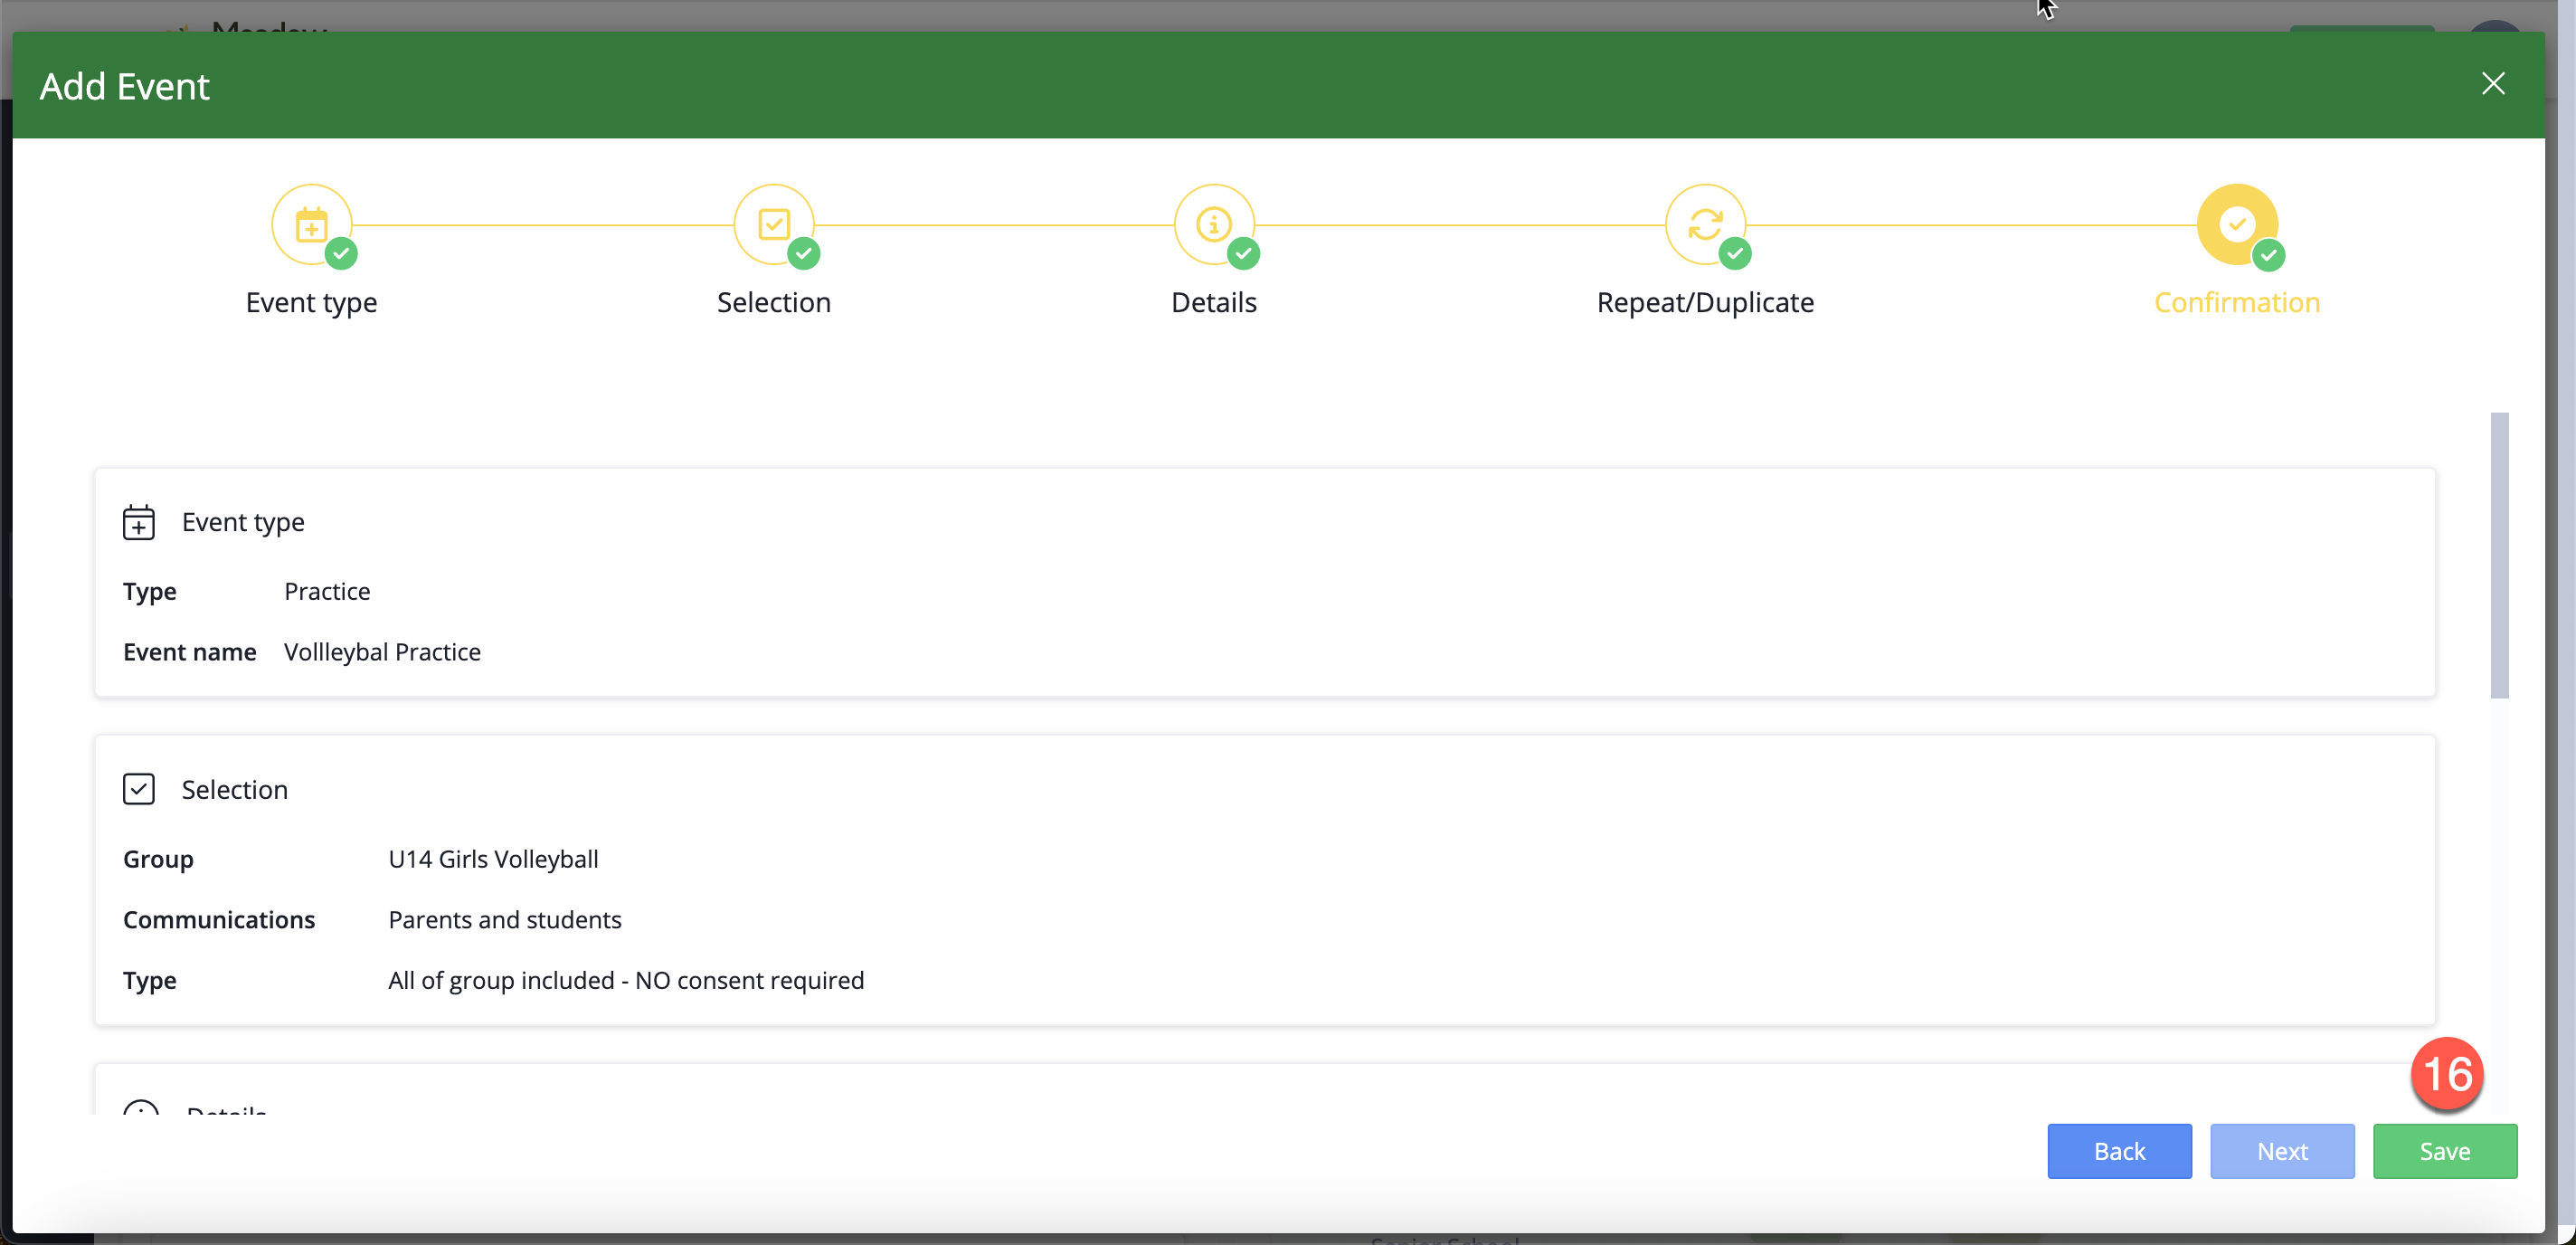The image size is (2576, 1245).
Task: Close the Add Event dialog
Action: click(x=2493, y=84)
